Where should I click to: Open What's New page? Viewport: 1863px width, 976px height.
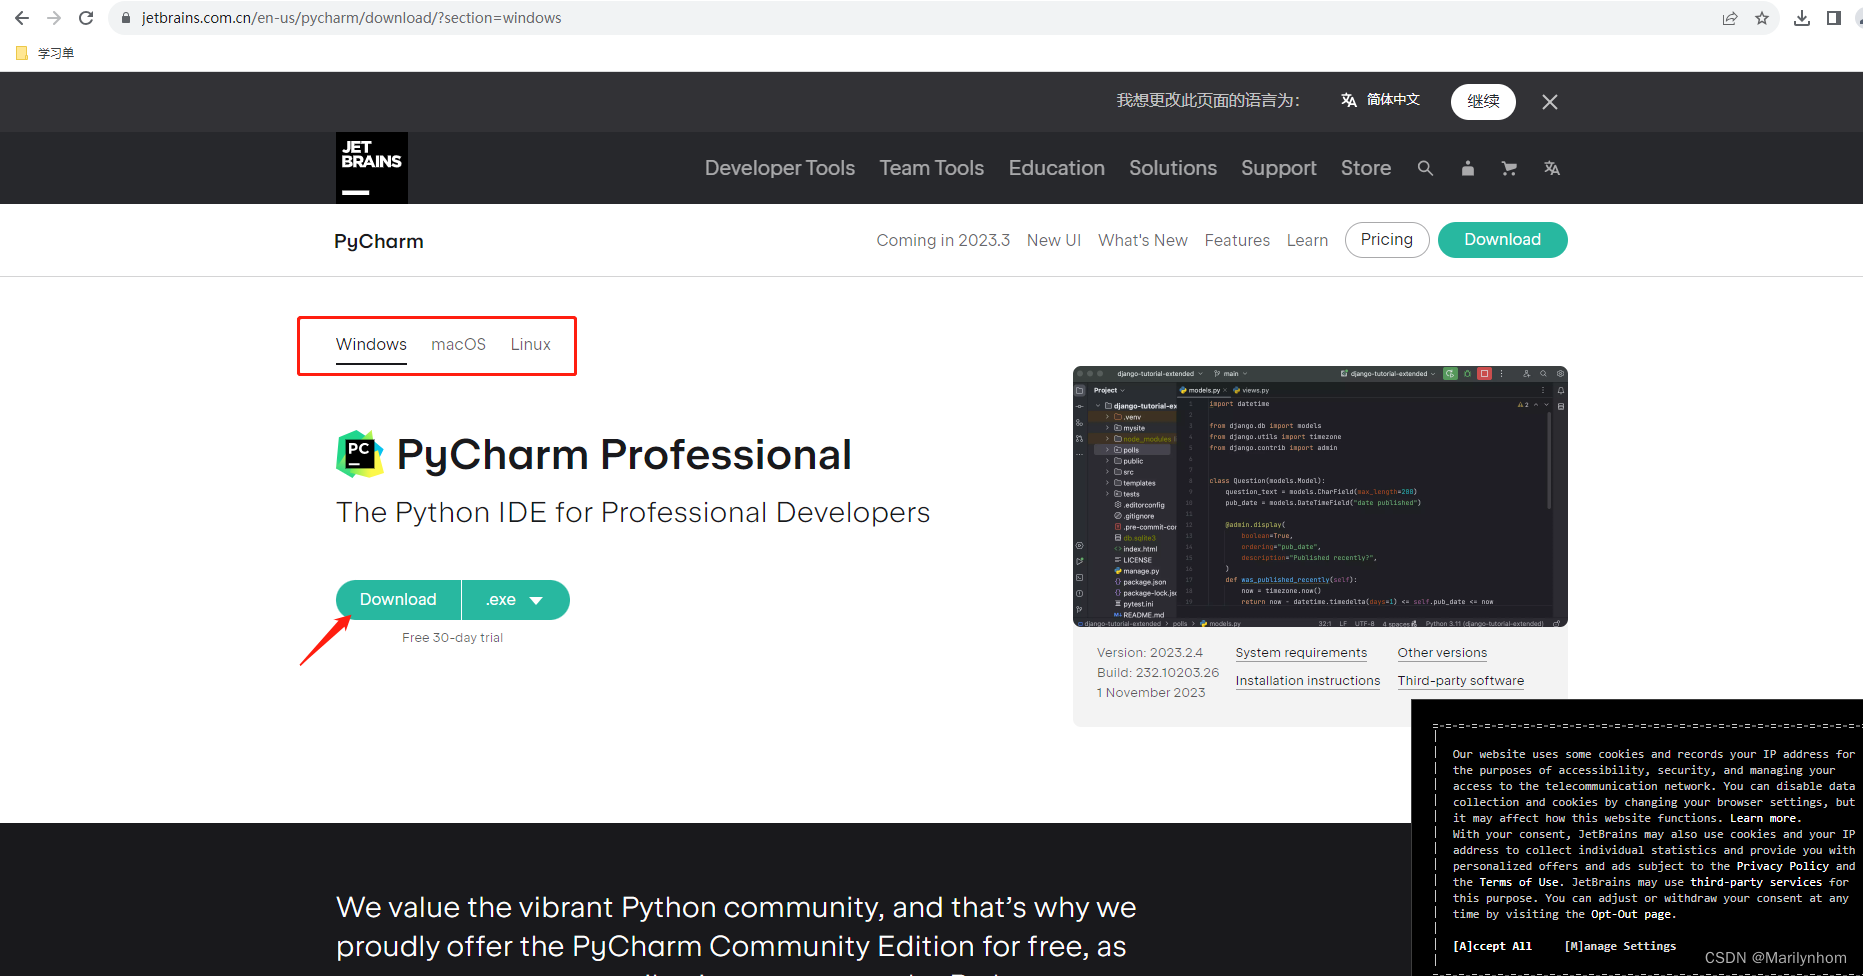tap(1143, 240)
